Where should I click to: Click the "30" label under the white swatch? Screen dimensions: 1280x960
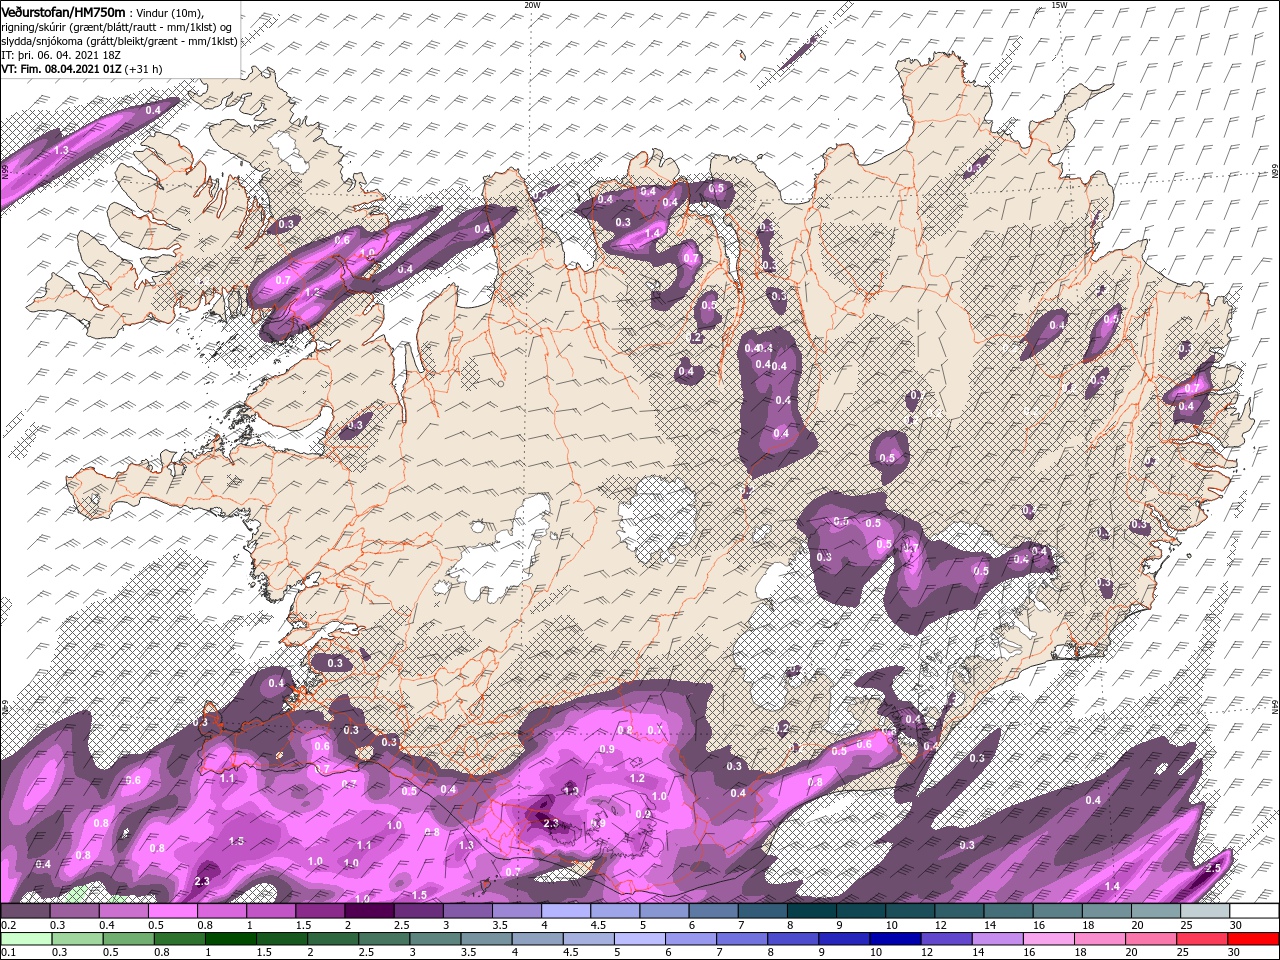[1236, 925]
